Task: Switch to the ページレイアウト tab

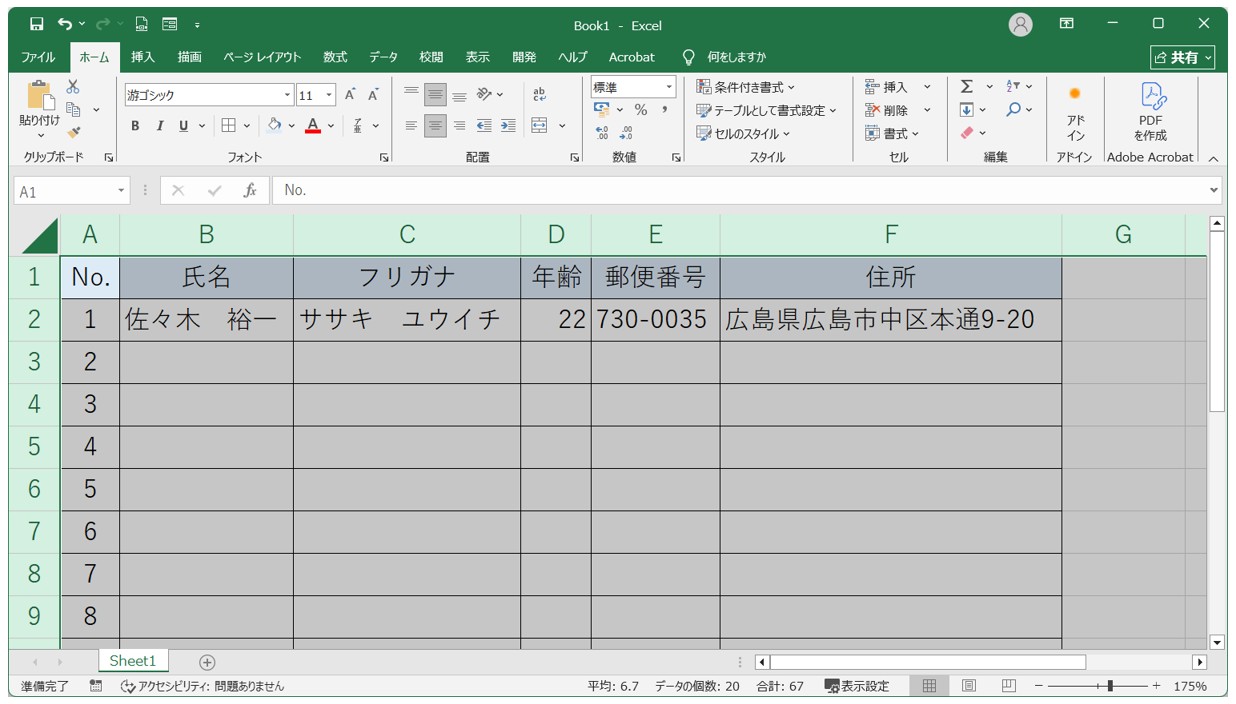Action: click(x=262, y=57)
